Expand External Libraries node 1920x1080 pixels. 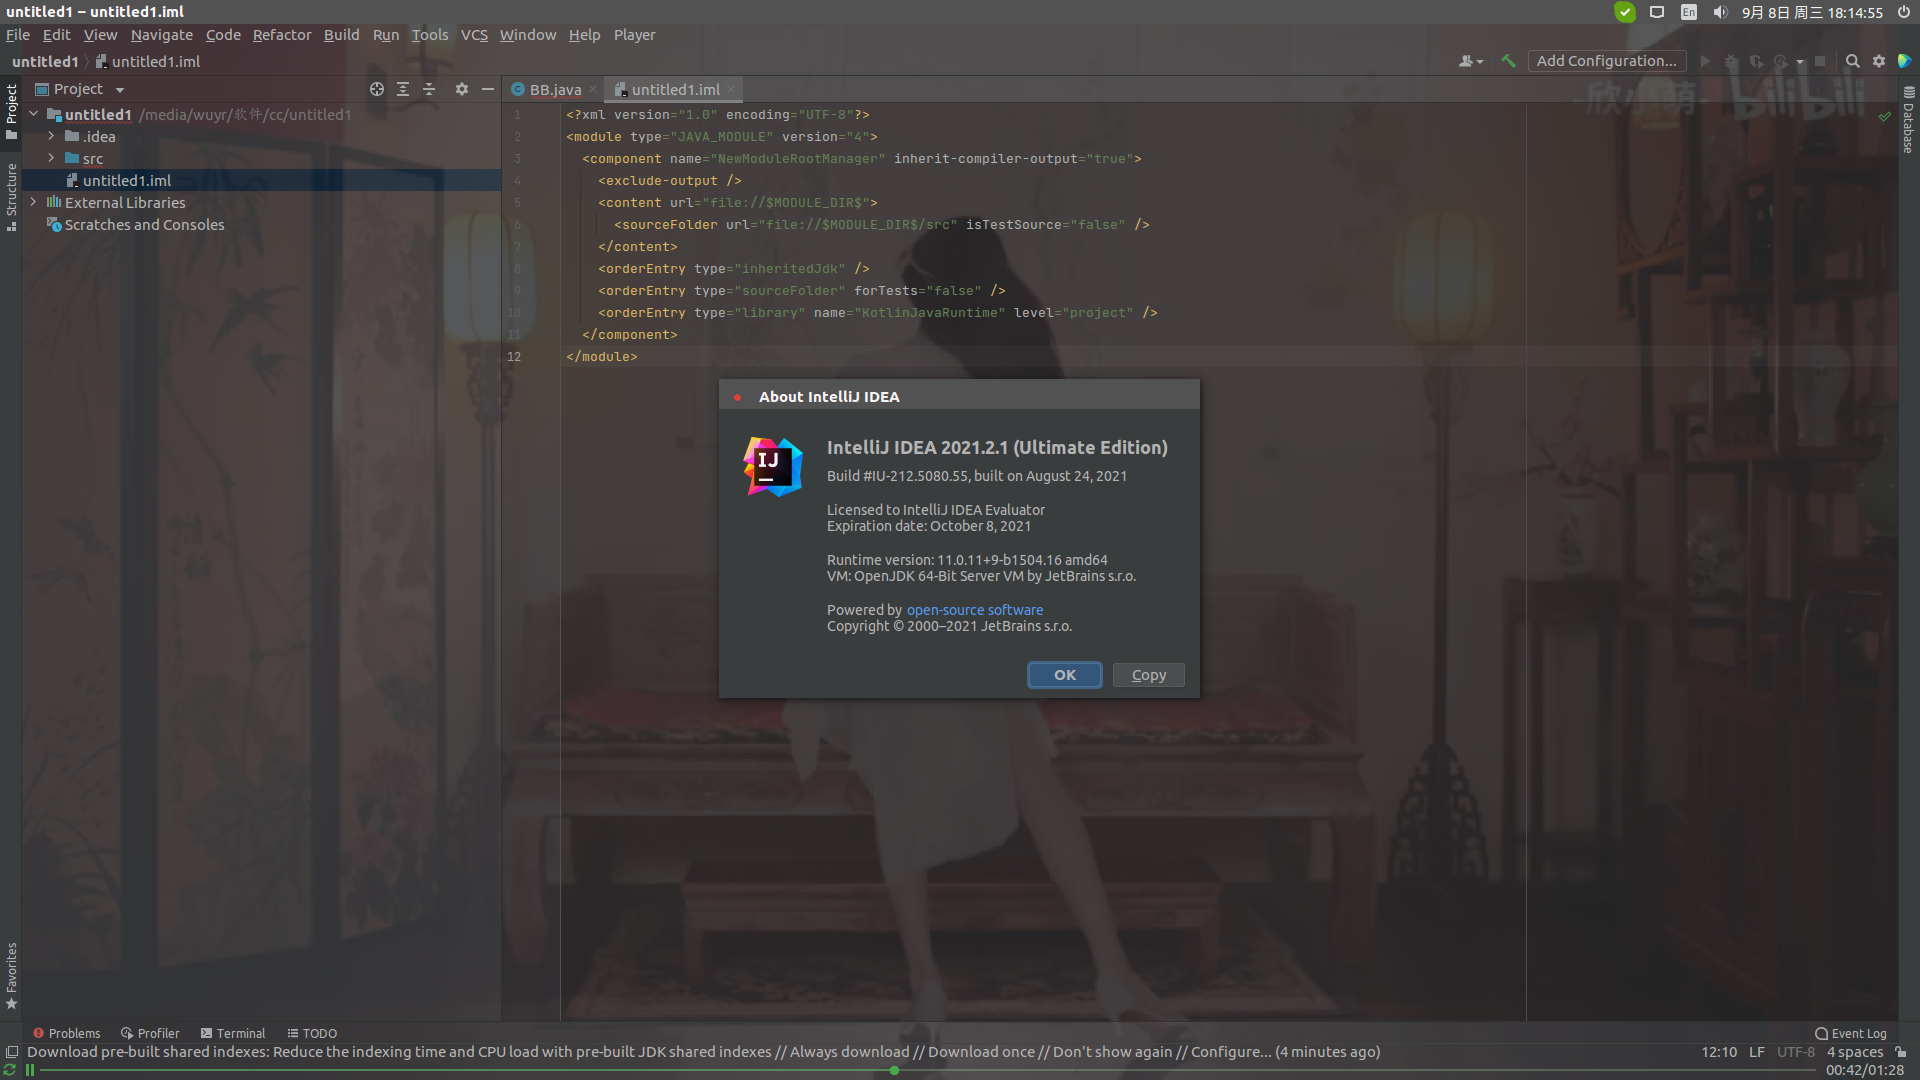point(34,202)
